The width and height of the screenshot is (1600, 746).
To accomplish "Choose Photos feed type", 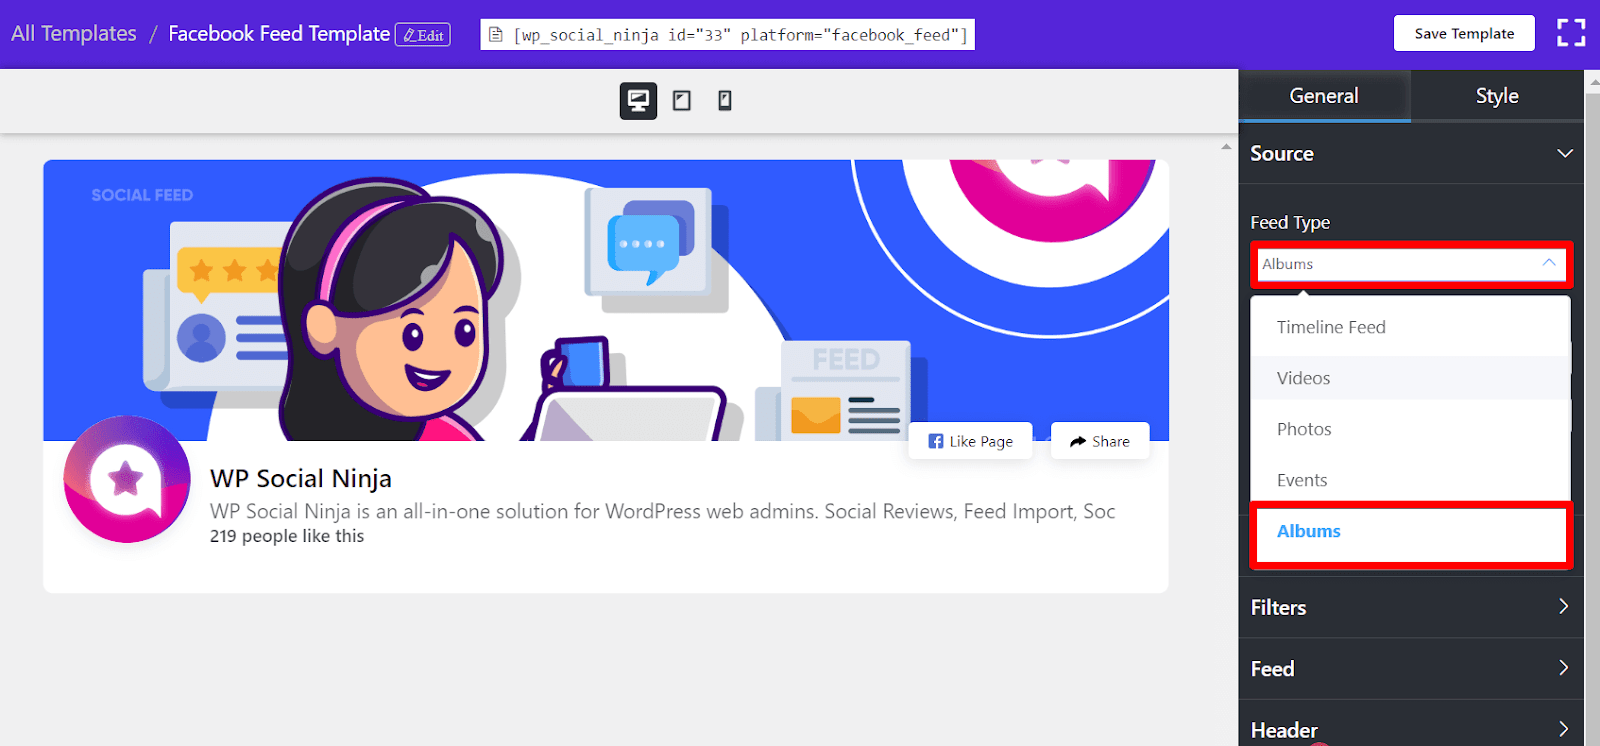I will (1410, 429).
